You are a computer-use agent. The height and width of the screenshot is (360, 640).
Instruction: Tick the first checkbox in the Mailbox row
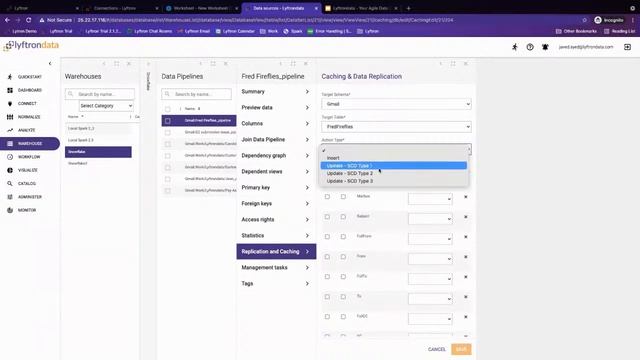327,197
